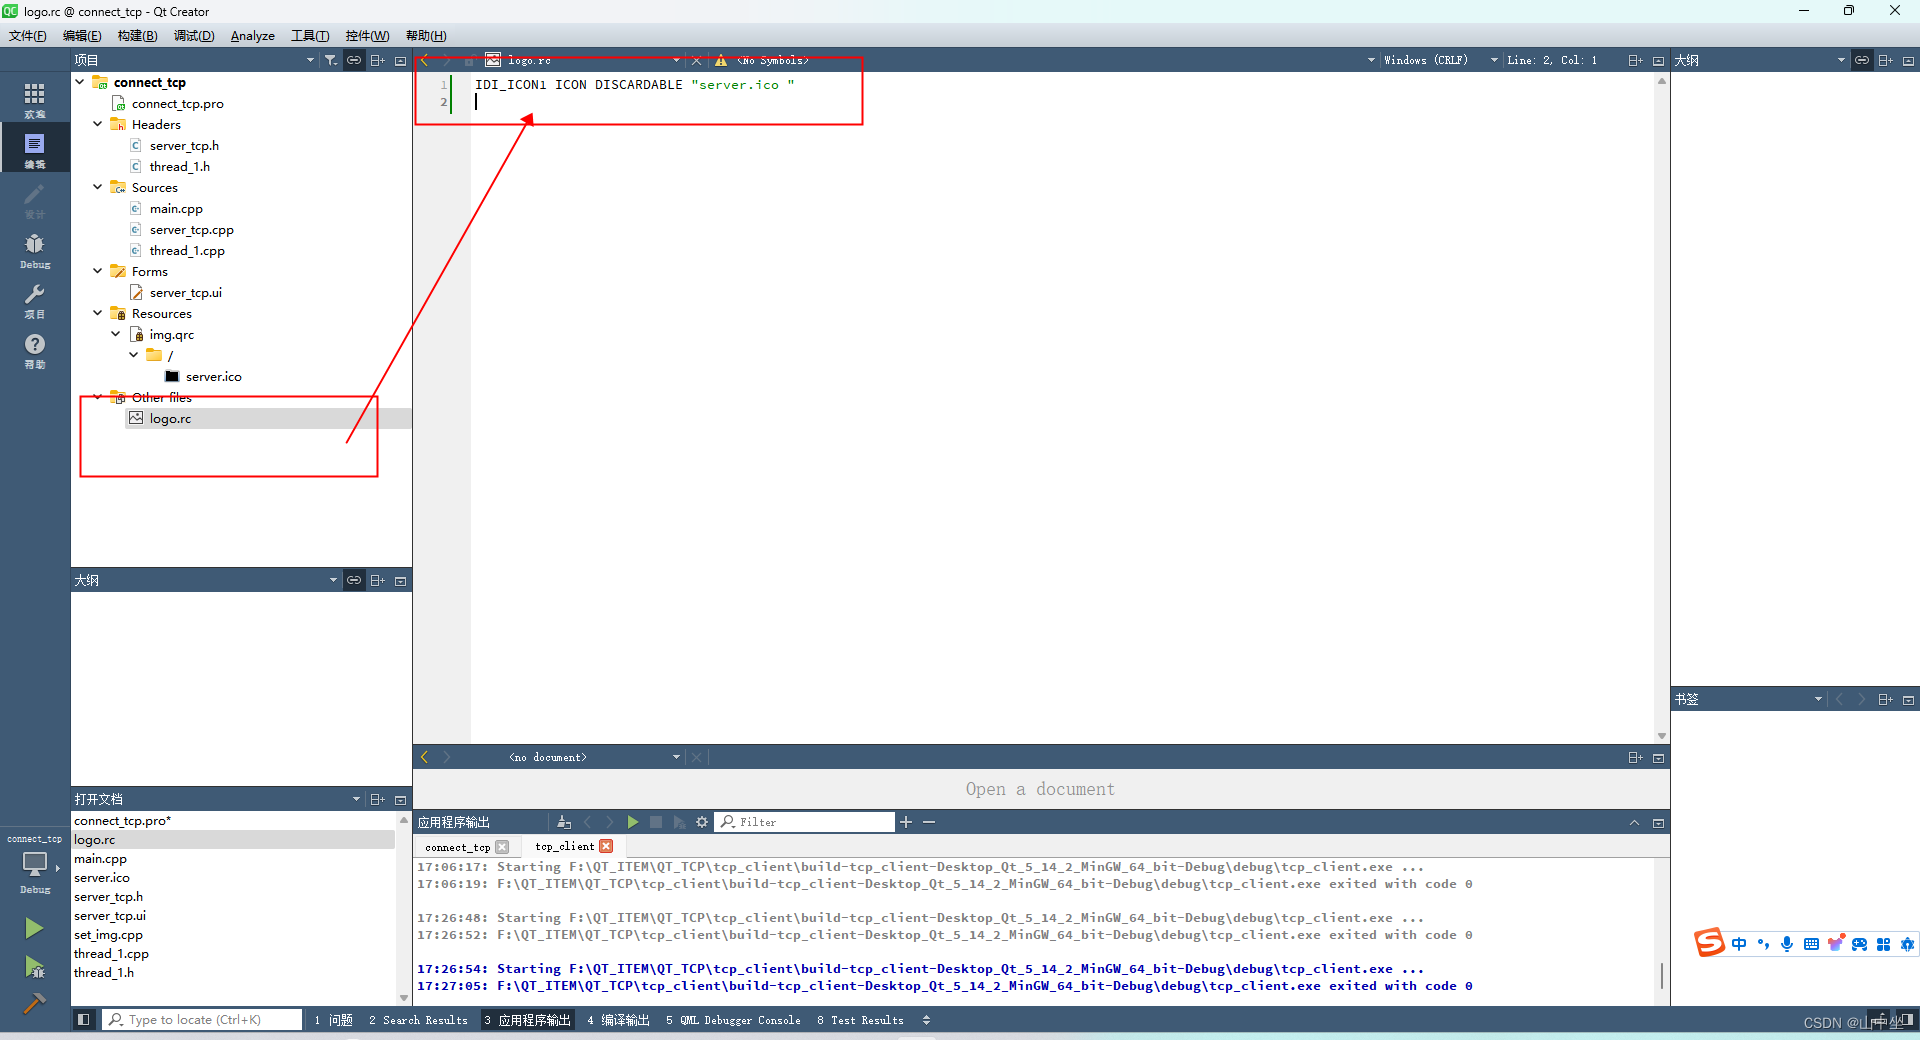The height and width of the screenshot is (1040, 1920).
Task: Filter the project tree
Action: pos(331,60)
